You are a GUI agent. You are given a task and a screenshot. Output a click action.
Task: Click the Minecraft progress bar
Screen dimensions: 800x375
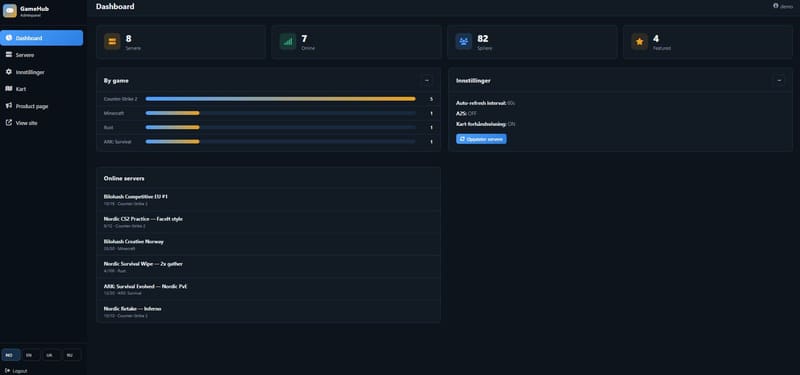click(281, 113)
